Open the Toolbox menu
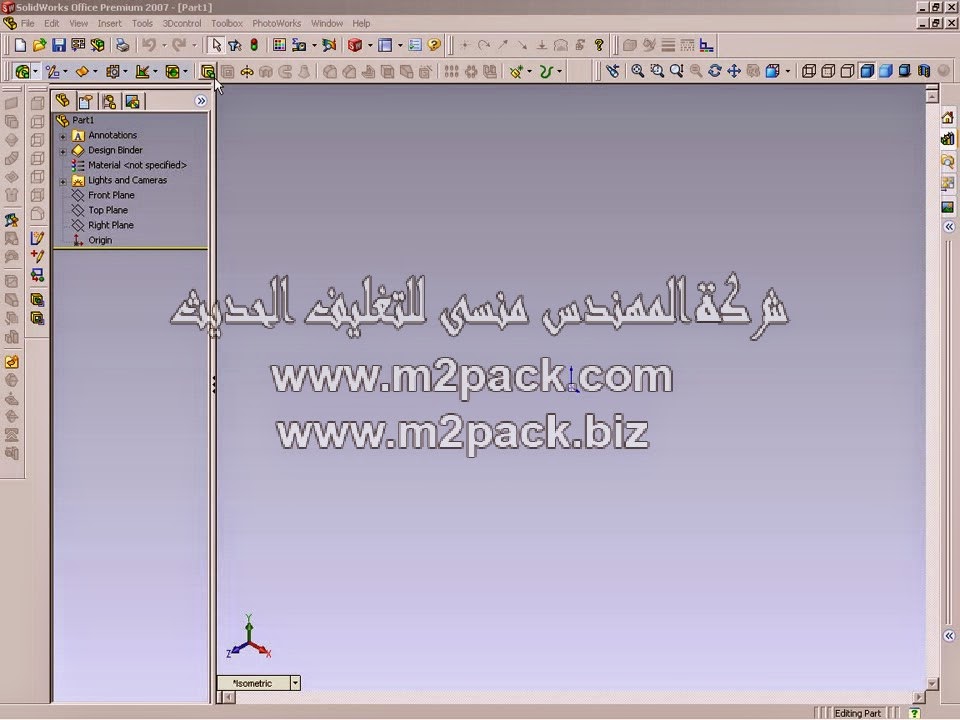 pyautogui.click(x=227, y=23)
